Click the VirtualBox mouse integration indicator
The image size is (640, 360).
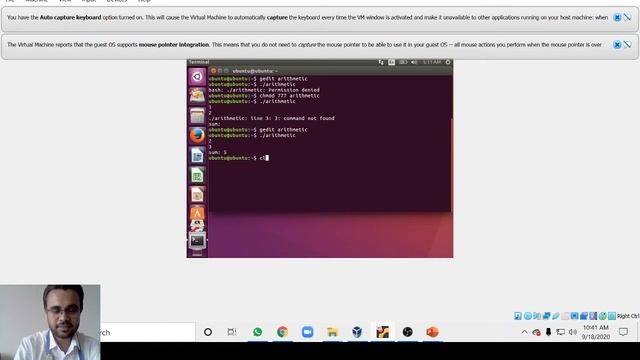point(602,316)
